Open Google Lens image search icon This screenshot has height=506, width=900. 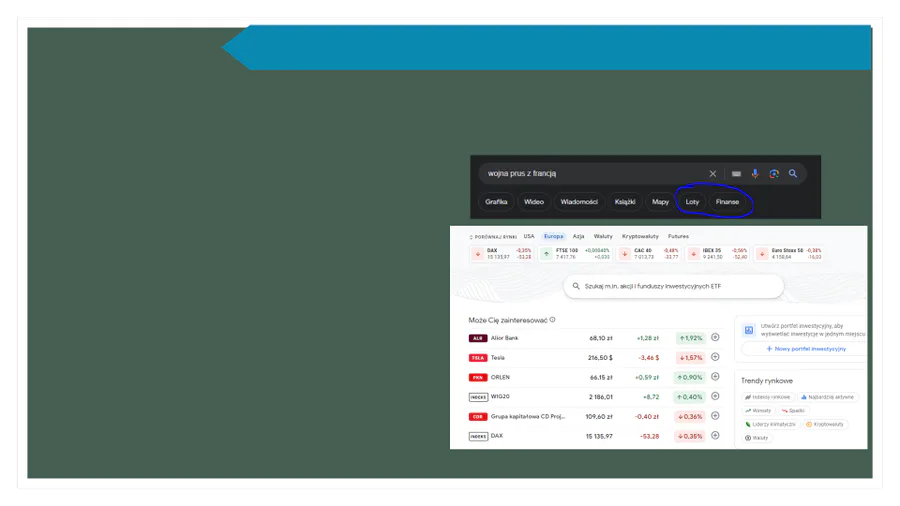pos(774,174)
